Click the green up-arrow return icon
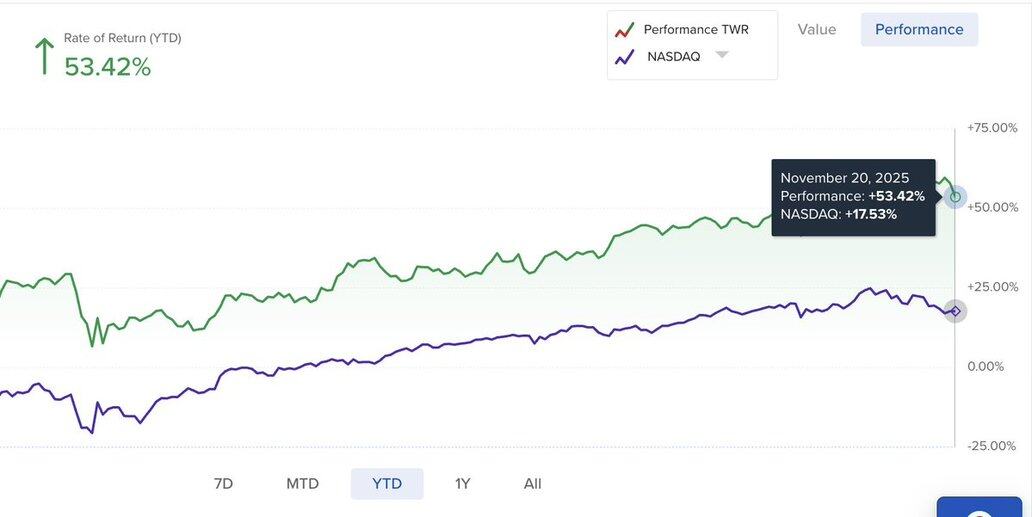 click(44, 56)
